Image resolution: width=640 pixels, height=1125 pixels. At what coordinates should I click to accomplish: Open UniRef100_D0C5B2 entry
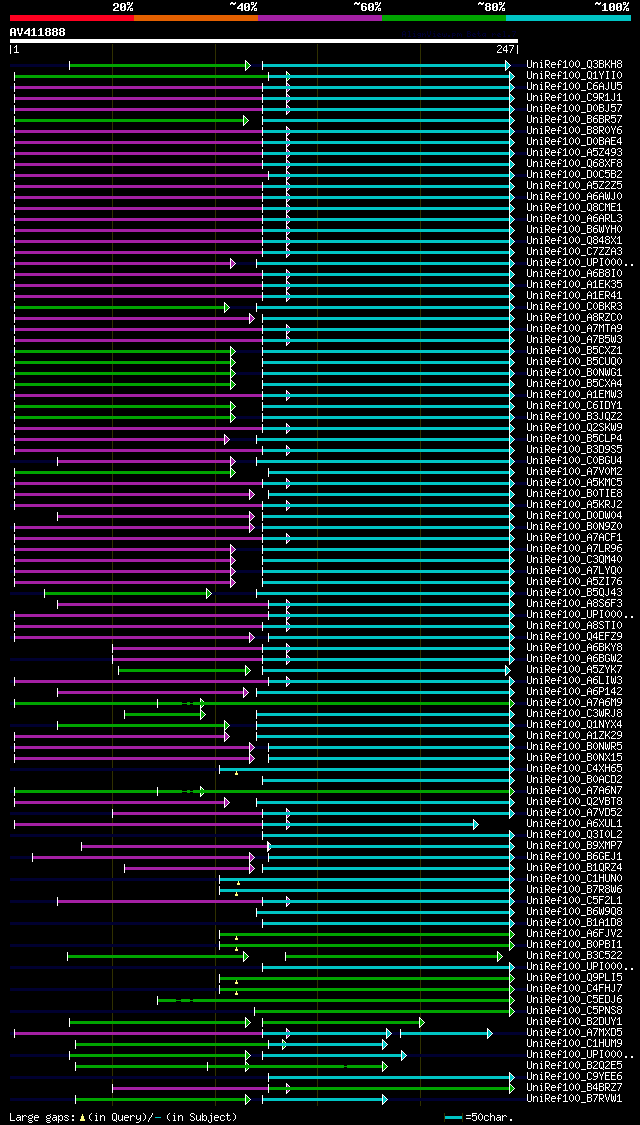coord(574,174)
